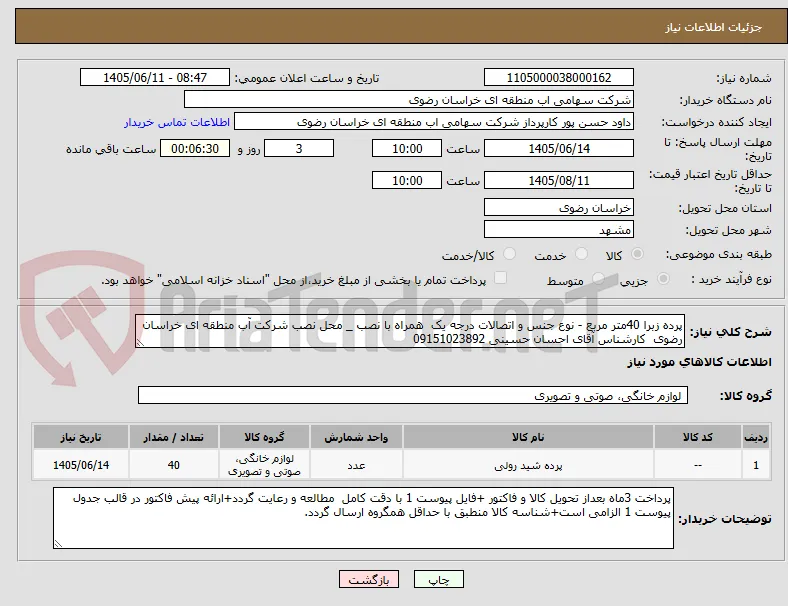Select the خدمت radio button

[581, 254]
